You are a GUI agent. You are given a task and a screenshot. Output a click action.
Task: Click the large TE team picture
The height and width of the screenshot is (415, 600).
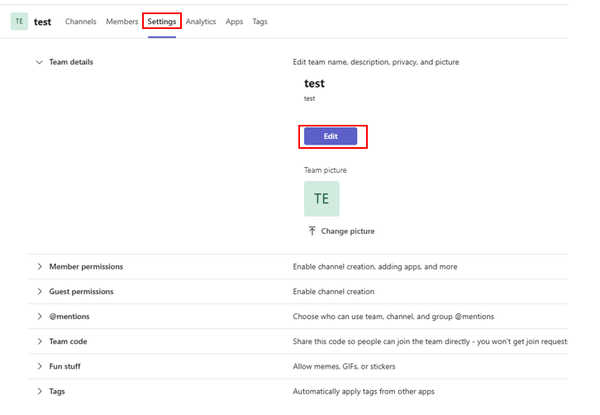point(321,198)
